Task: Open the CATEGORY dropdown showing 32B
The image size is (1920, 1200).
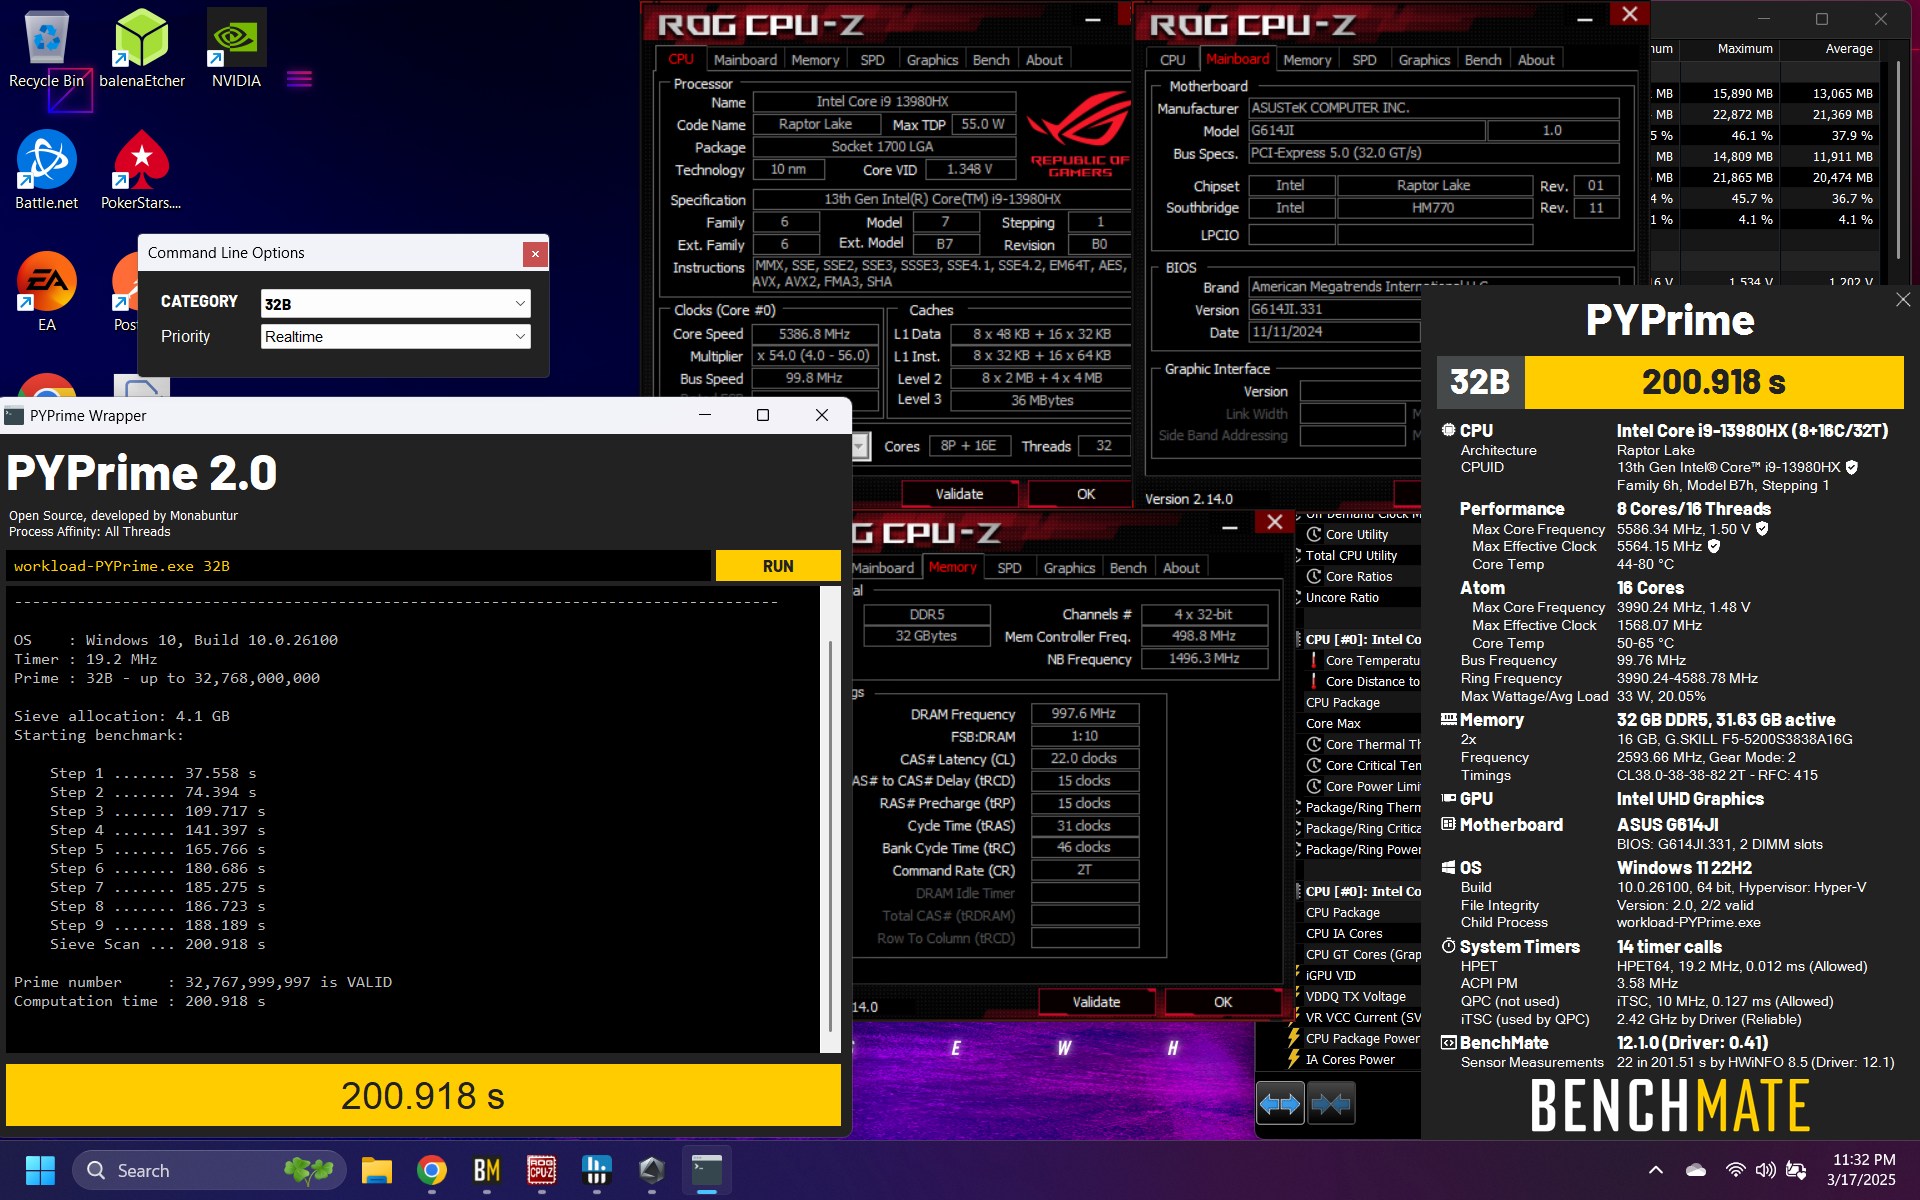Action: 395,304
